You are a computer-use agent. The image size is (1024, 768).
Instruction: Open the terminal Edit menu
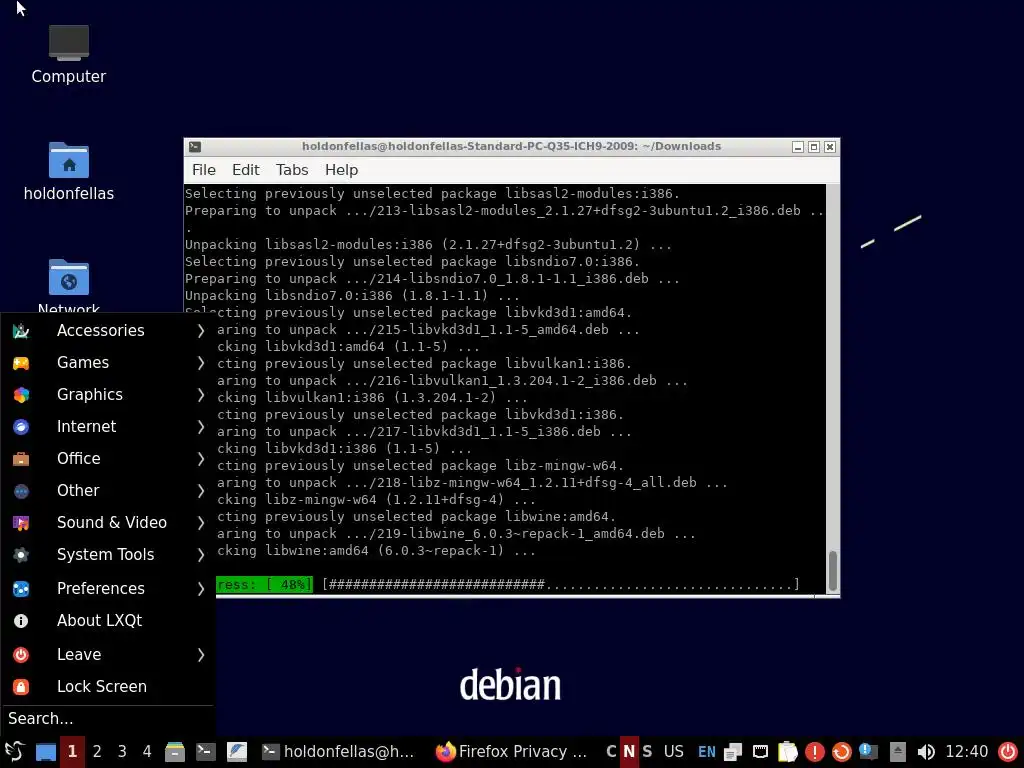click(x=246, y=170)
